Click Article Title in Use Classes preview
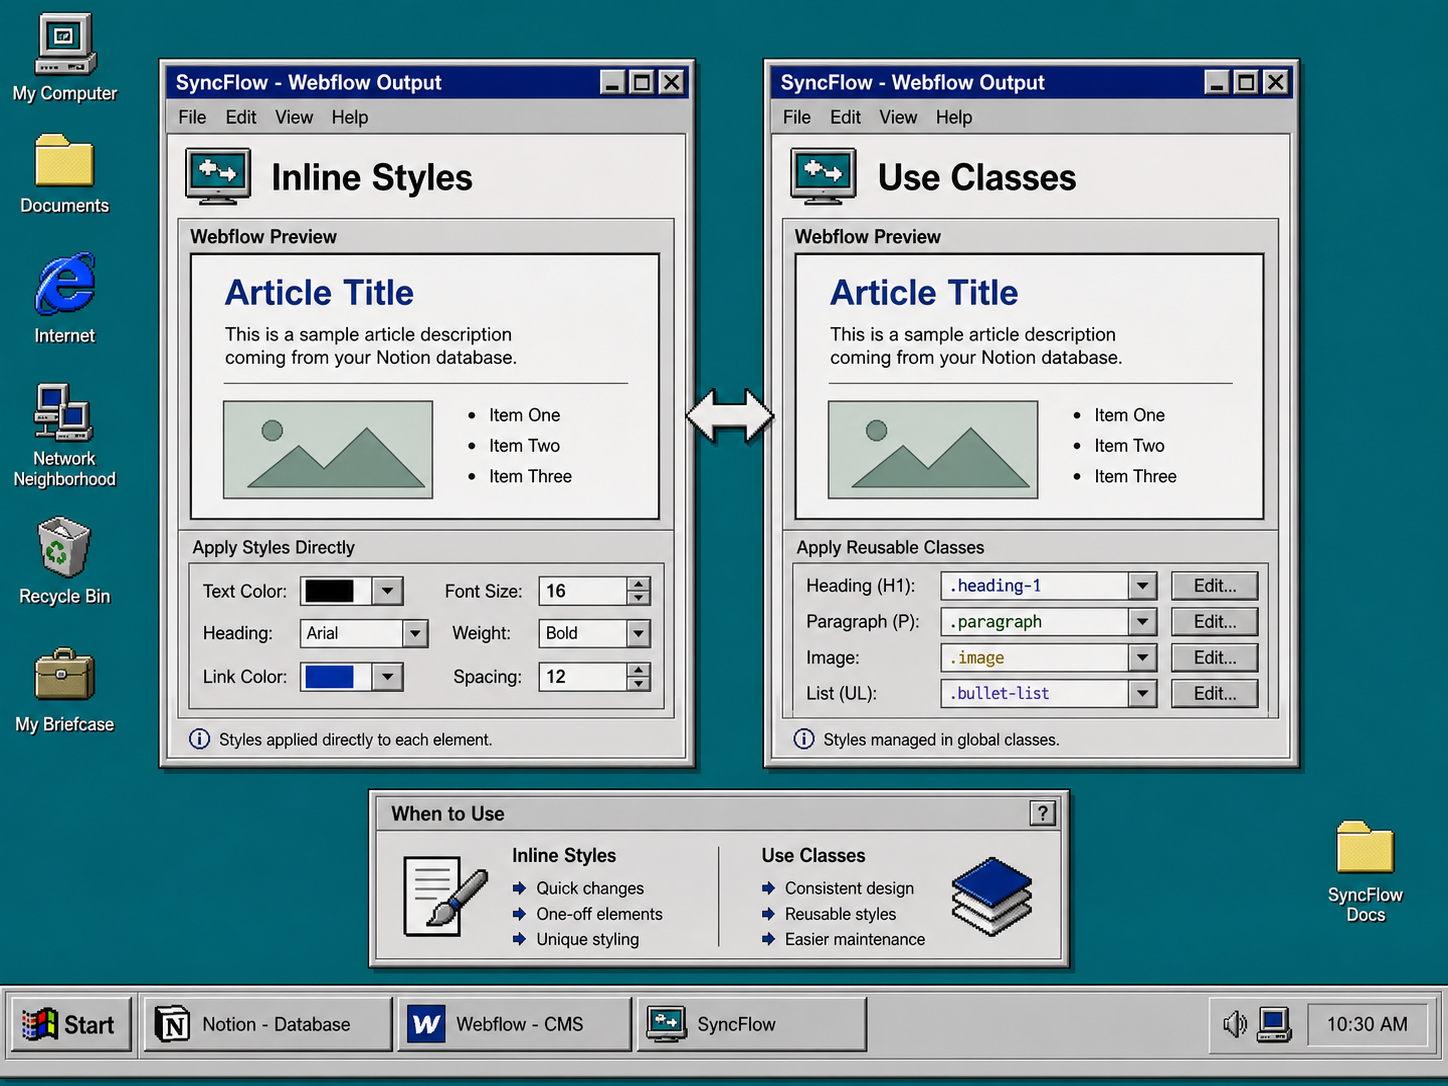Image resolution: width=1448 pixels, height=1086 pixels. click(x=924, y=293)
